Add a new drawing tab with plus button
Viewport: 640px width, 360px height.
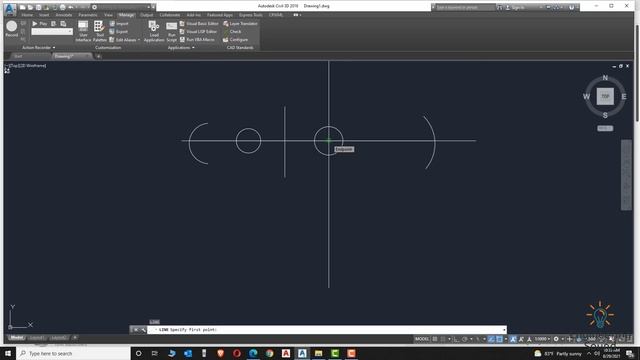coord(98,56)
